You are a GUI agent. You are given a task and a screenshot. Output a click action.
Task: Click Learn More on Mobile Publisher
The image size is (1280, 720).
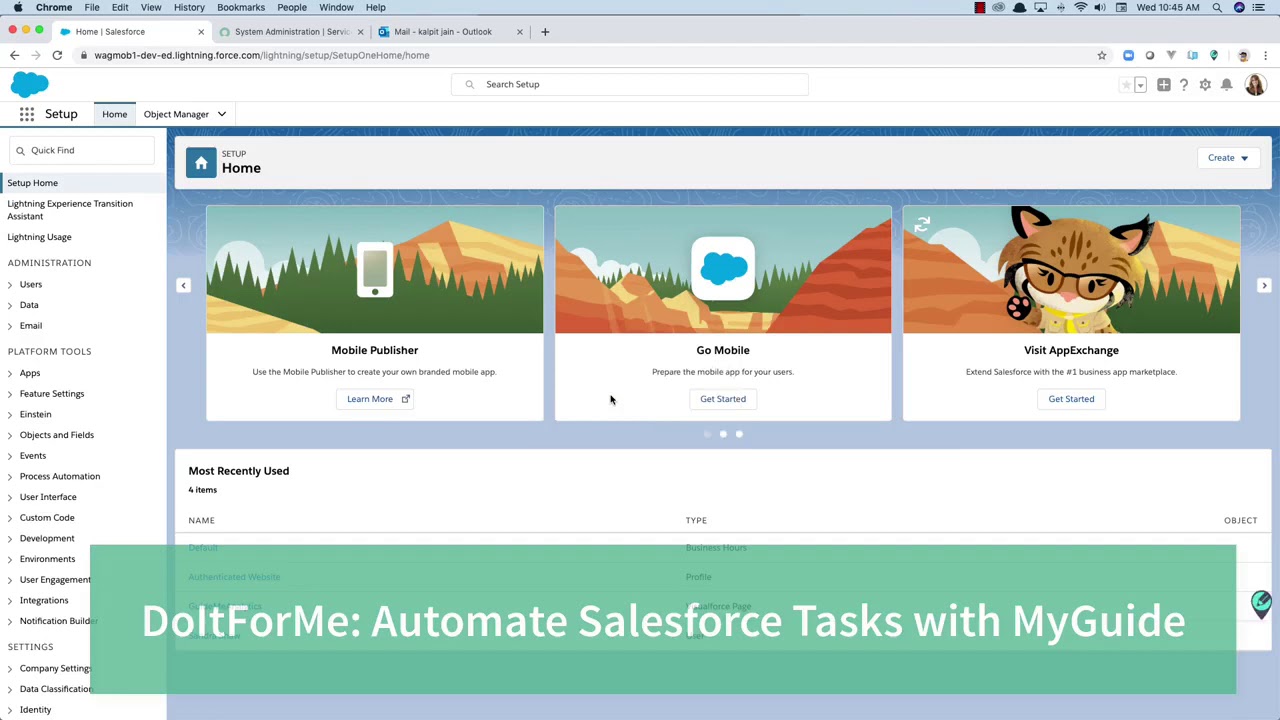click(x=375, y=399)
